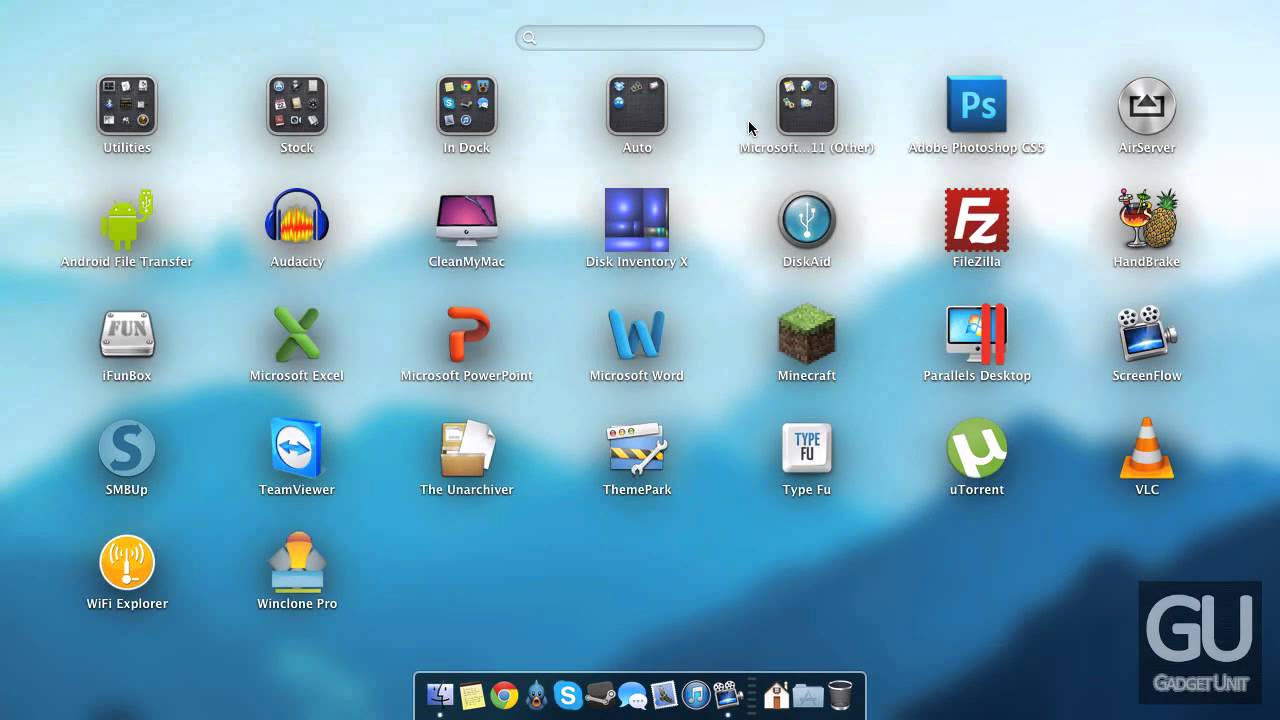Open Type Fu
The image size is (1280, 720).
click(807, 447)
